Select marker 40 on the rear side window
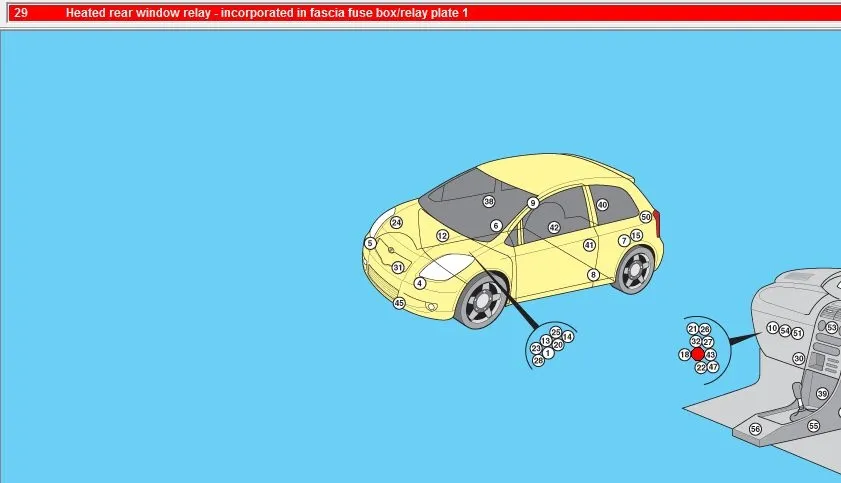 point(602,205)
